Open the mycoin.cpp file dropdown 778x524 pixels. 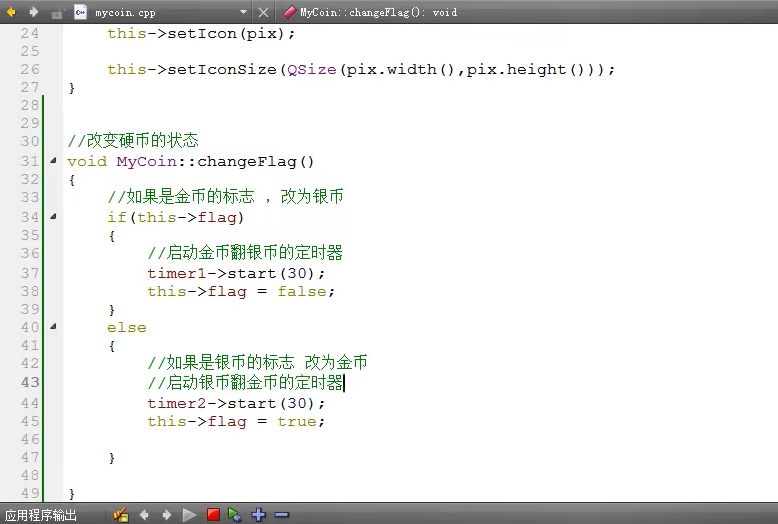pos(243,12)
